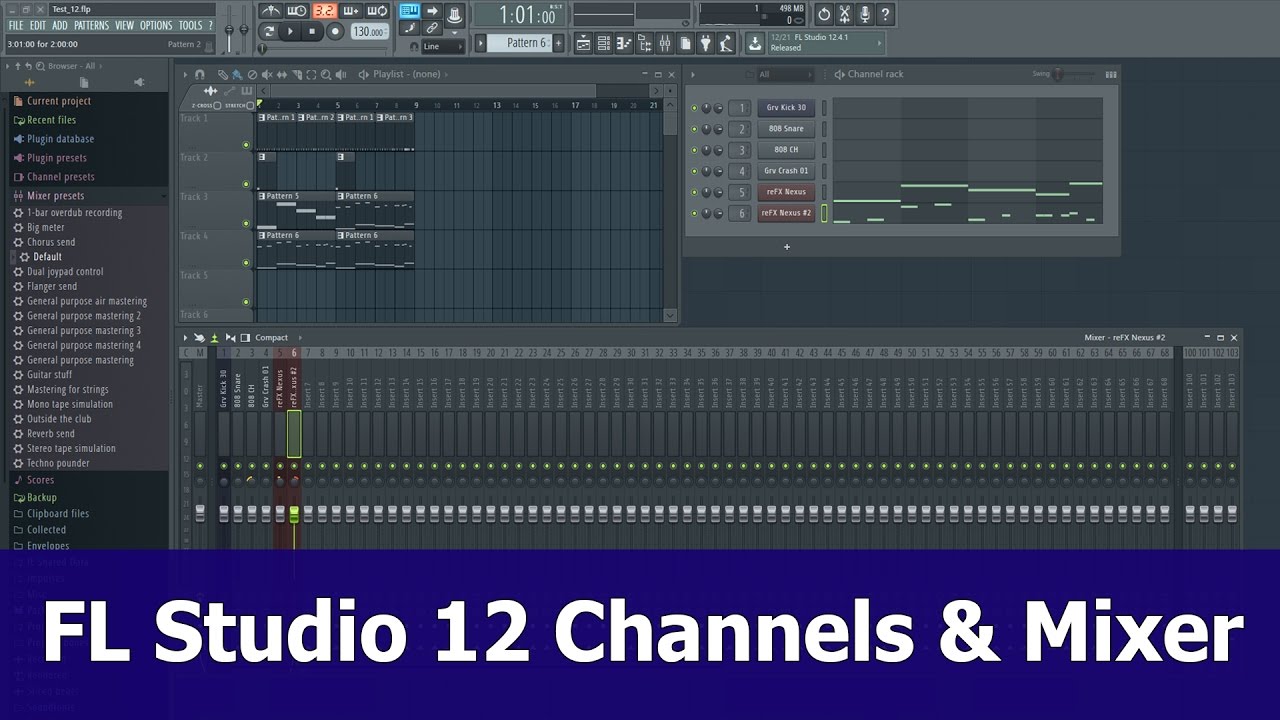Start playback with the play button

tap(290, 31)
